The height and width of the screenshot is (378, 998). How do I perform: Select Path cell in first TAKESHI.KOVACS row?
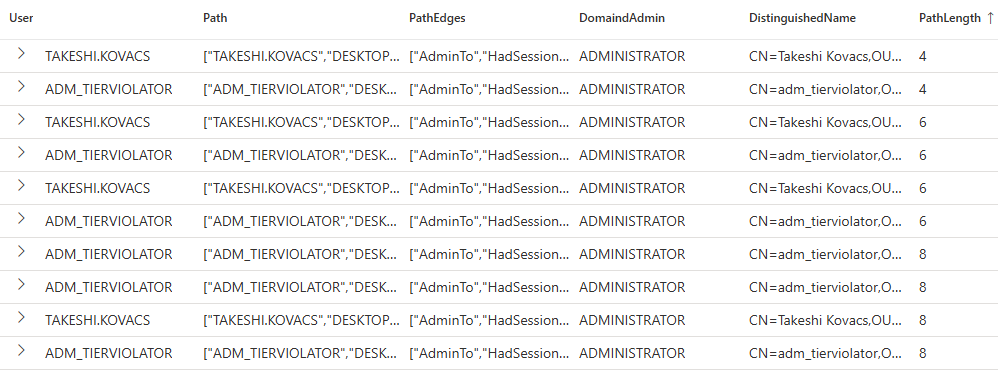click(302, 56)
